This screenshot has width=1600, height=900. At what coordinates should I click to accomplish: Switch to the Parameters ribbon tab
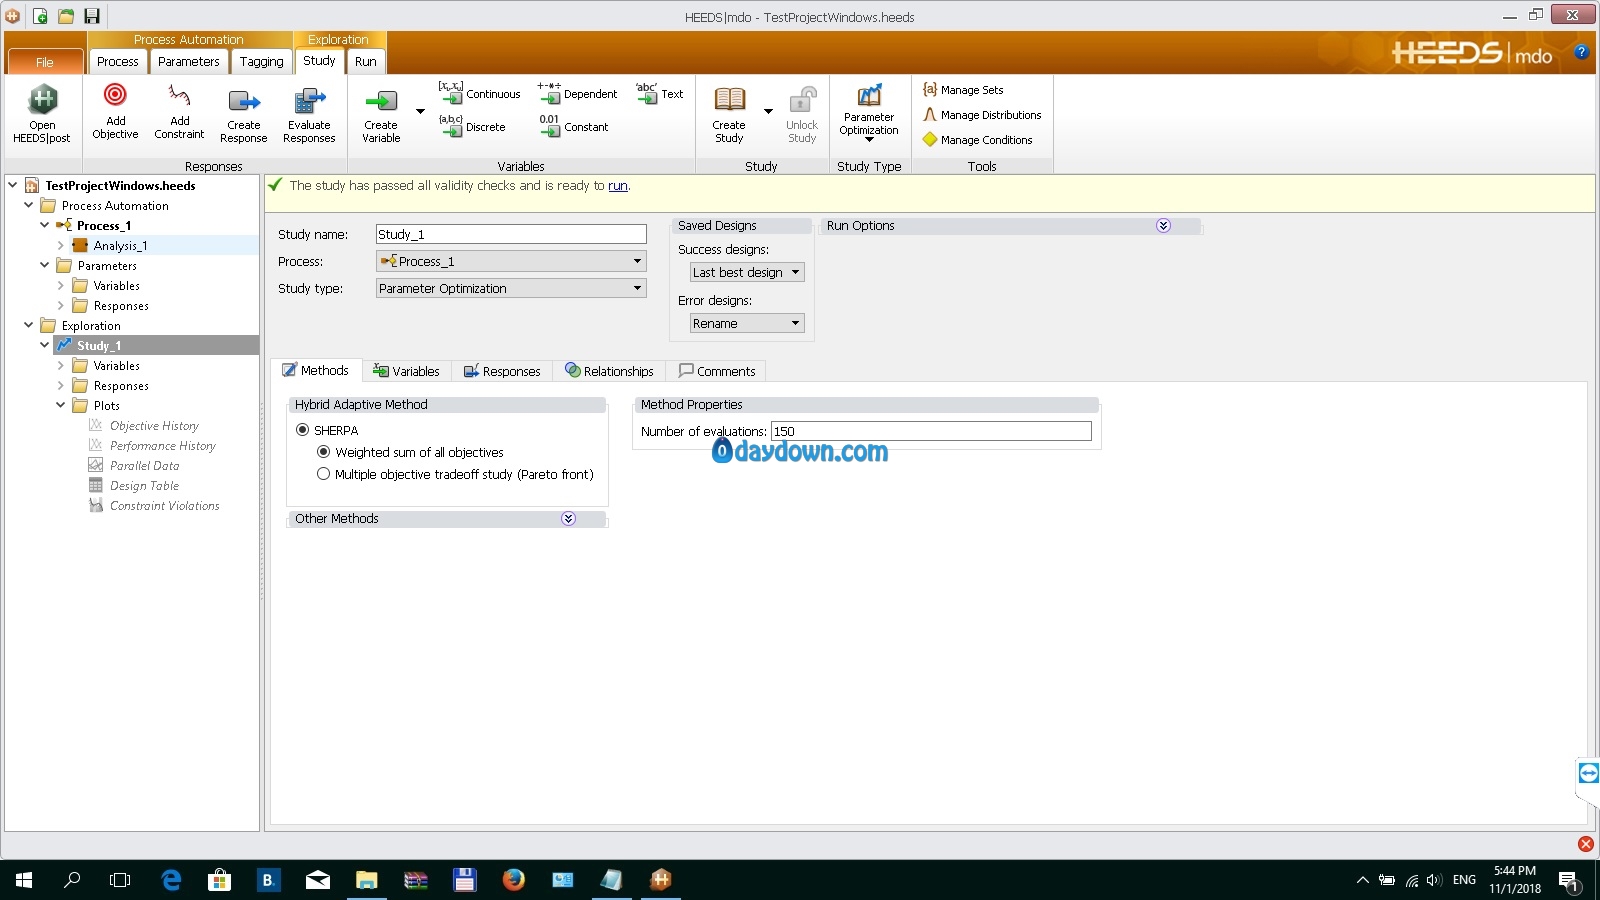(188, 61)
